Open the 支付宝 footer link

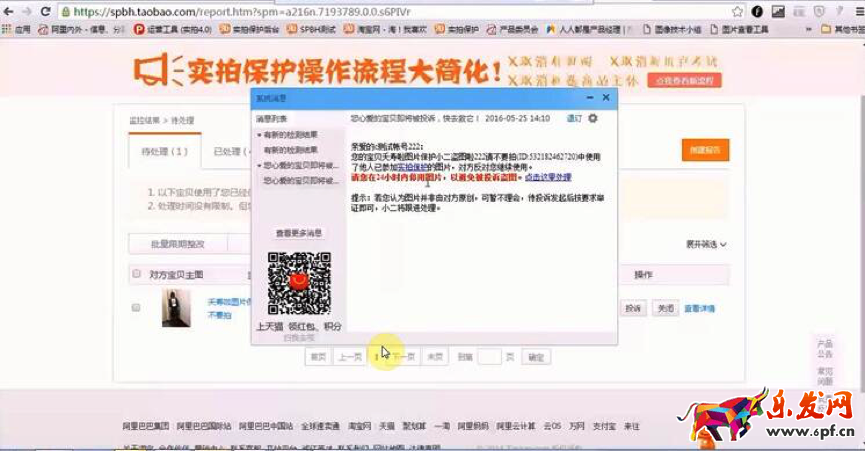tap(604, 426)
